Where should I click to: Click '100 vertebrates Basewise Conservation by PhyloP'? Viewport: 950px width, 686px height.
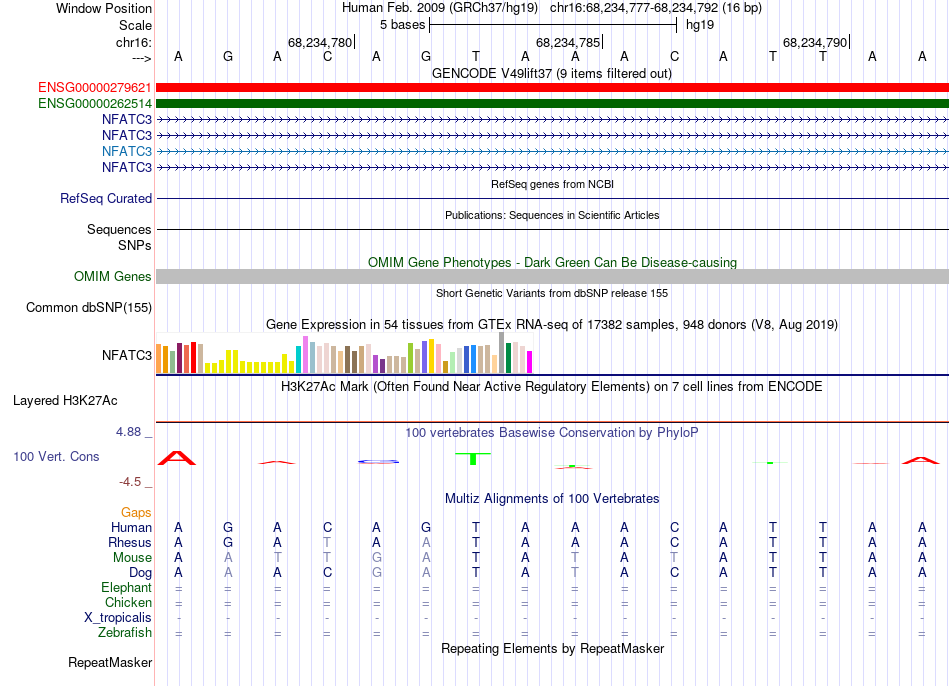[552, 433]
